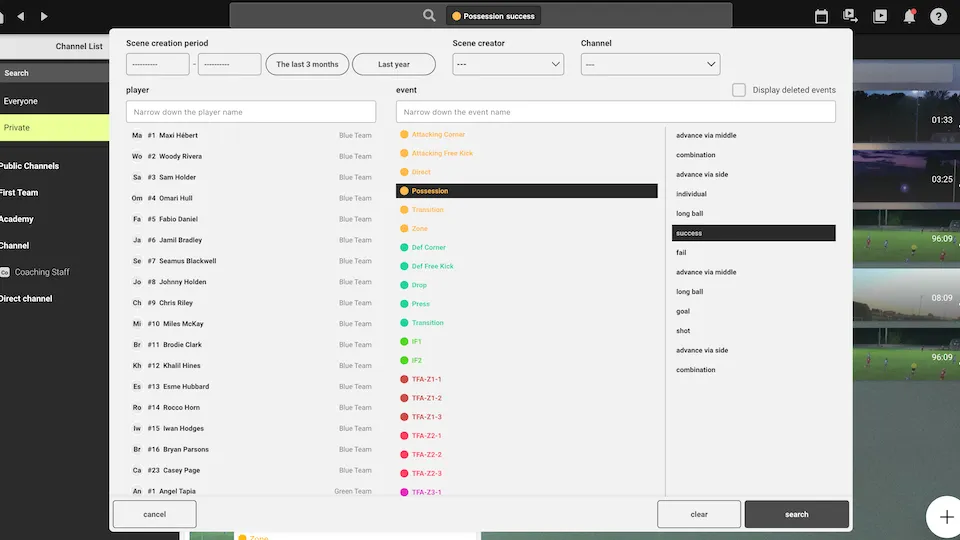Viewport: 960px width, 540px height.
Task: Select The last 3 months period
Action: tap(307, 64)
